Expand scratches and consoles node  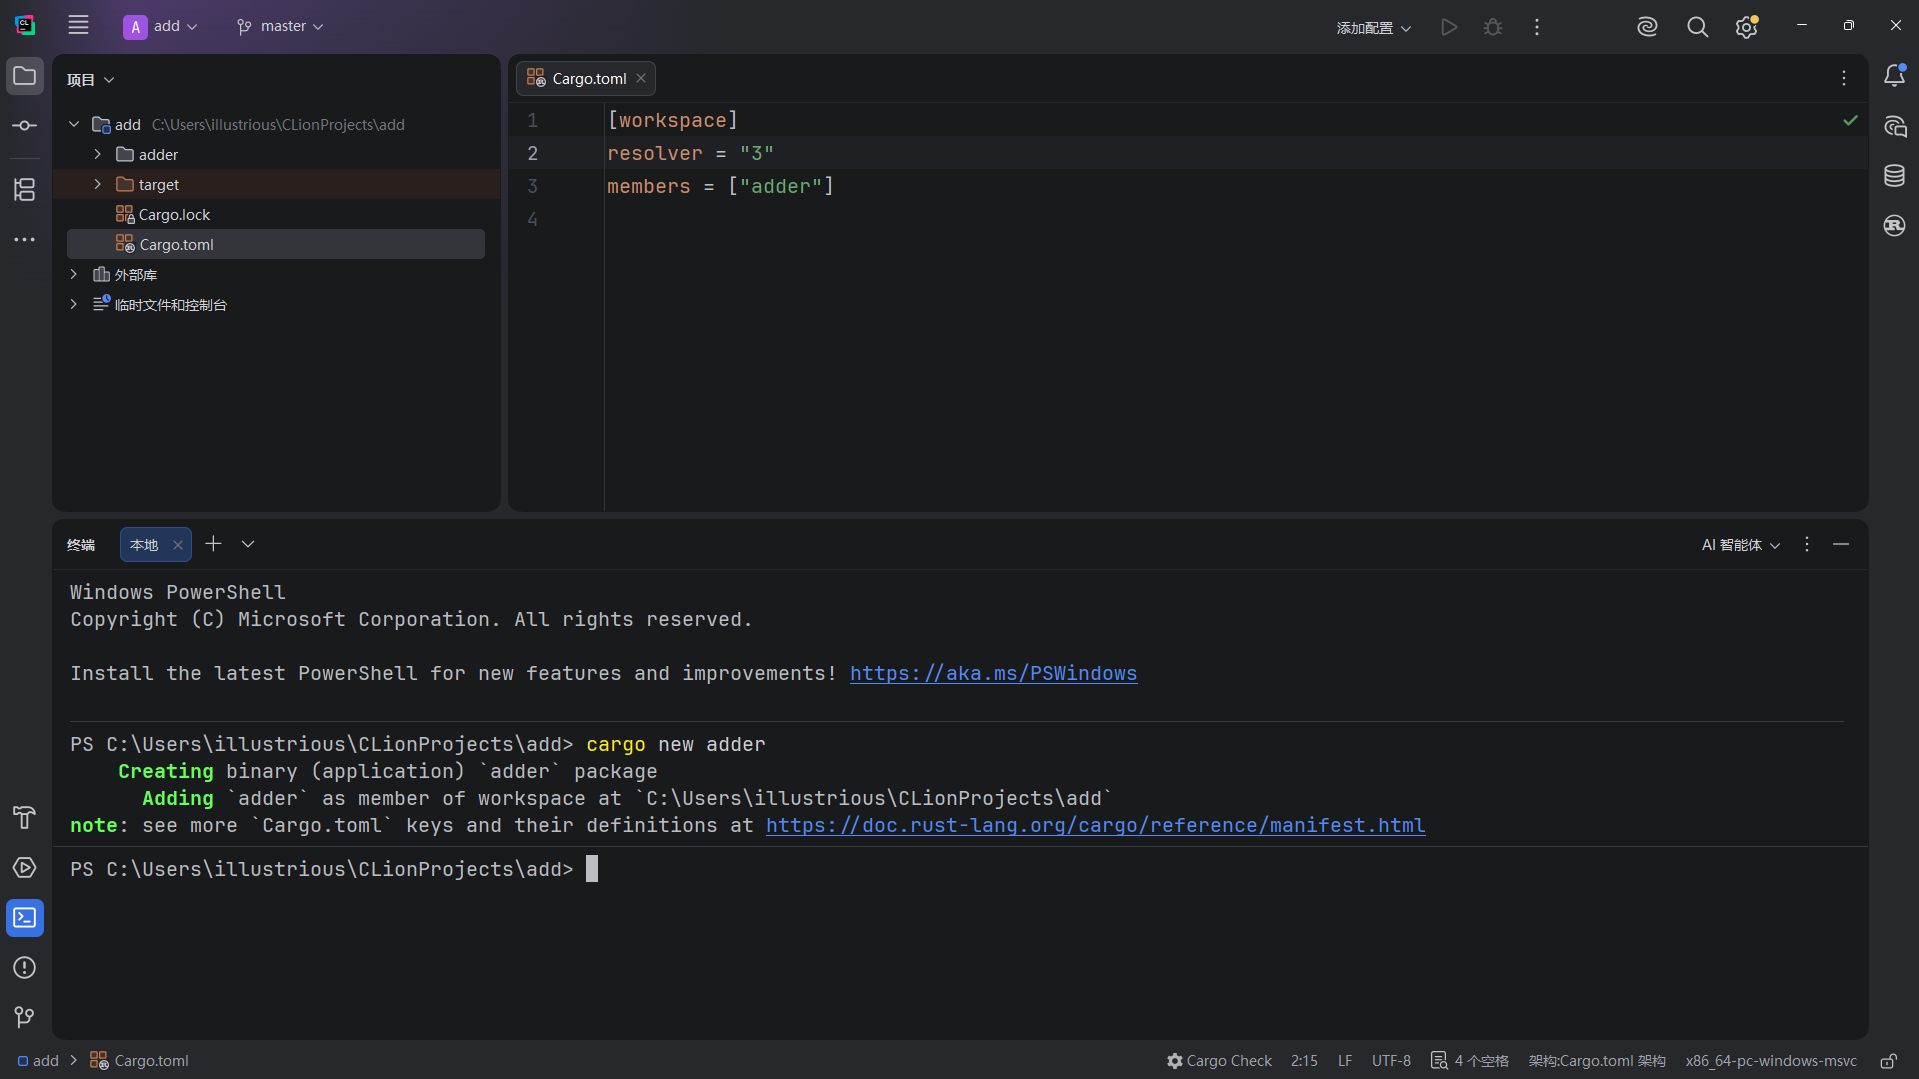74,305
